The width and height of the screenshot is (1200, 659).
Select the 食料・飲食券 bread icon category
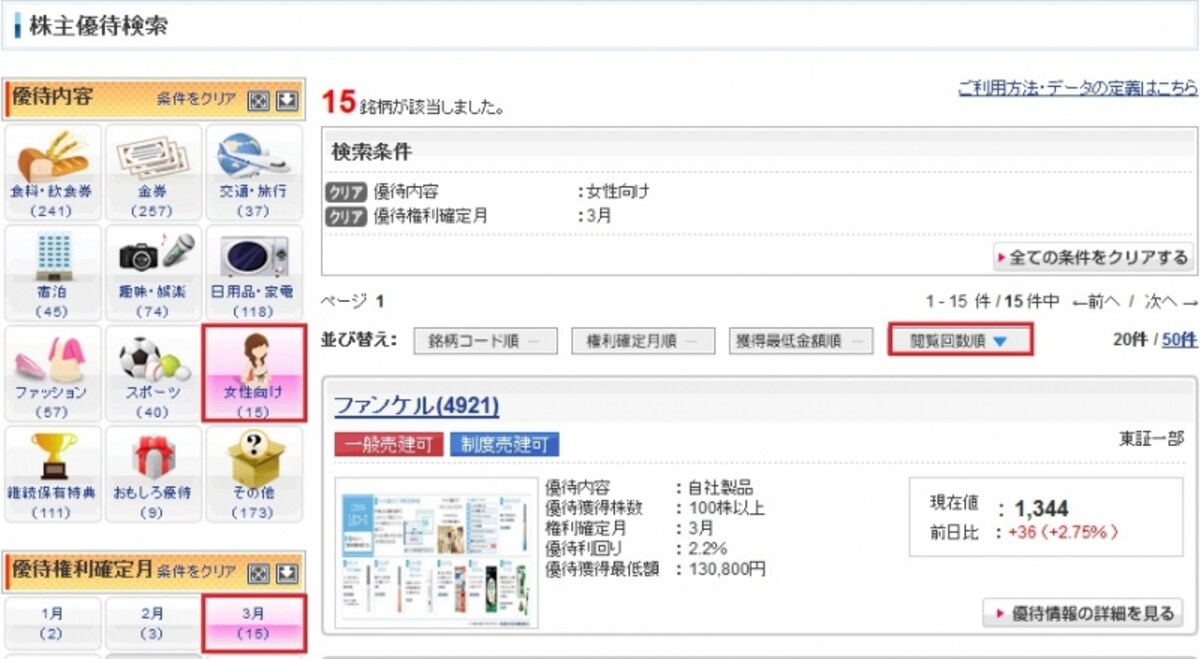point(52,173)
